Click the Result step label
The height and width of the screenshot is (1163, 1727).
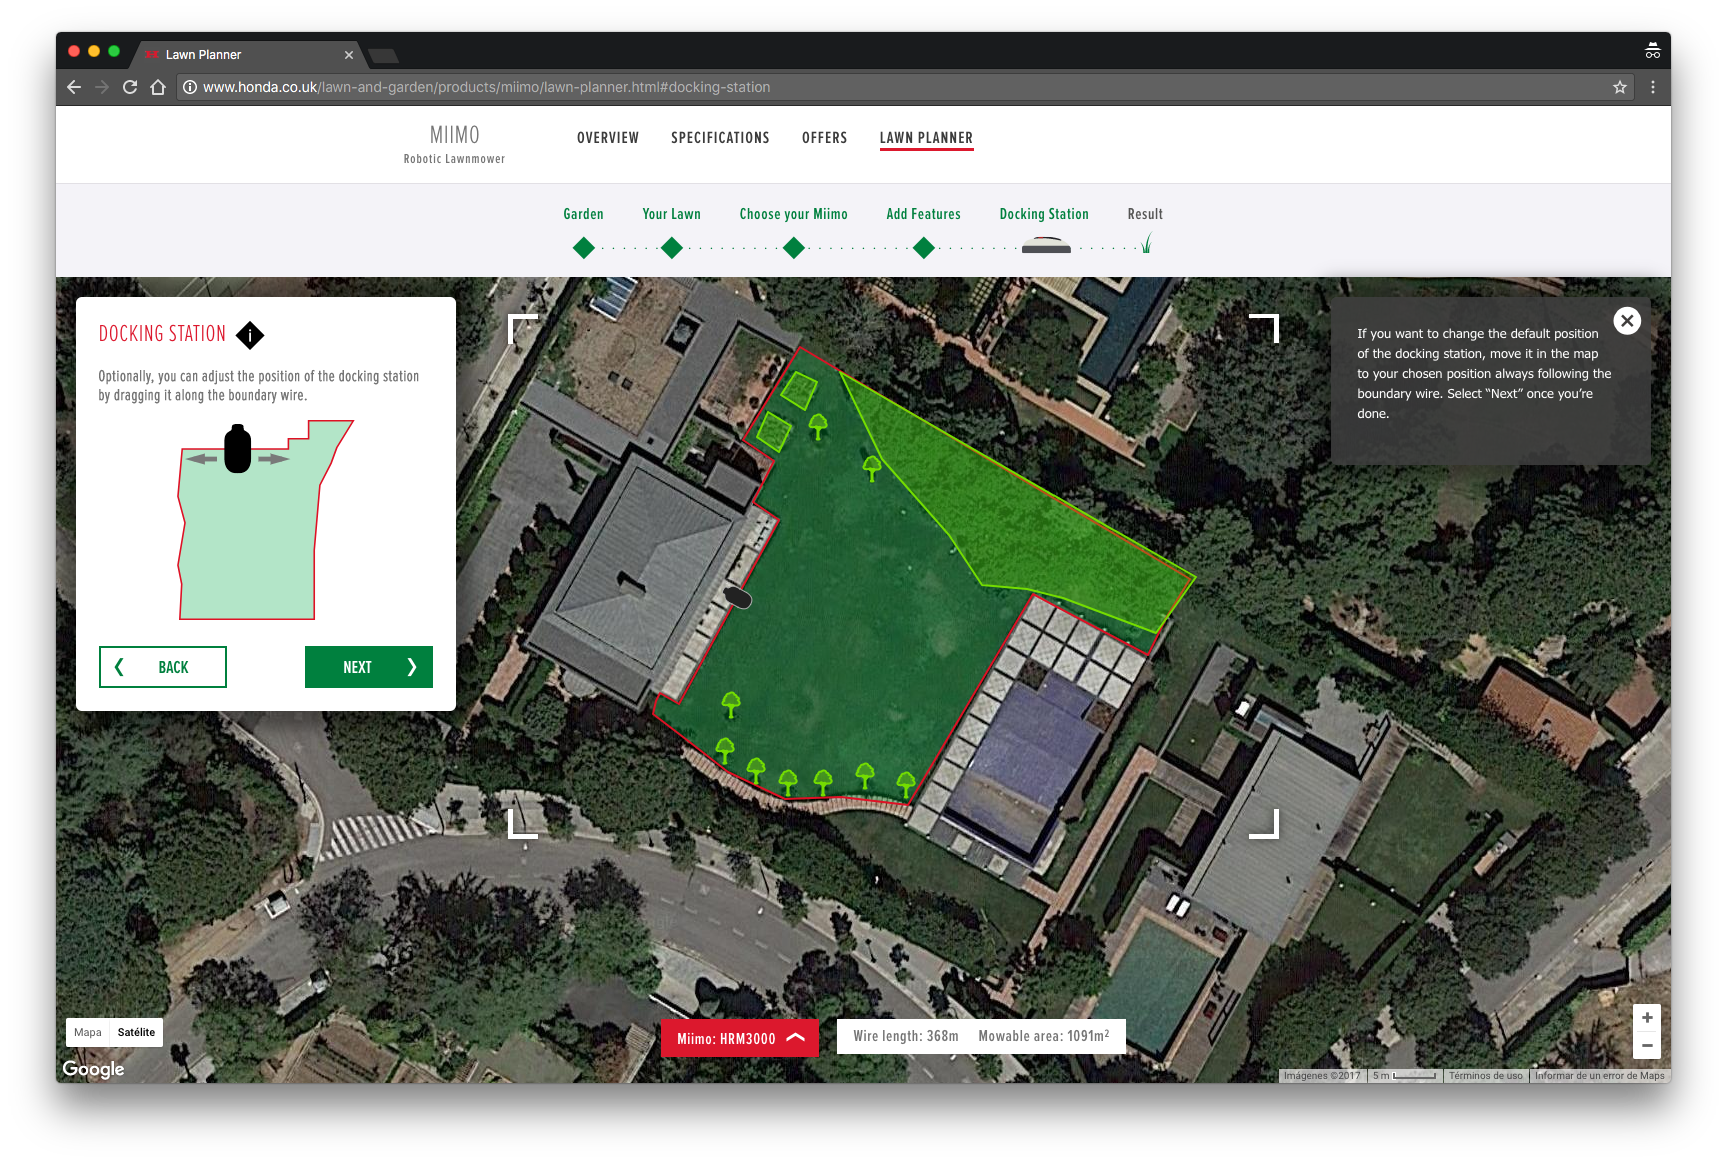coord(1145,214)
